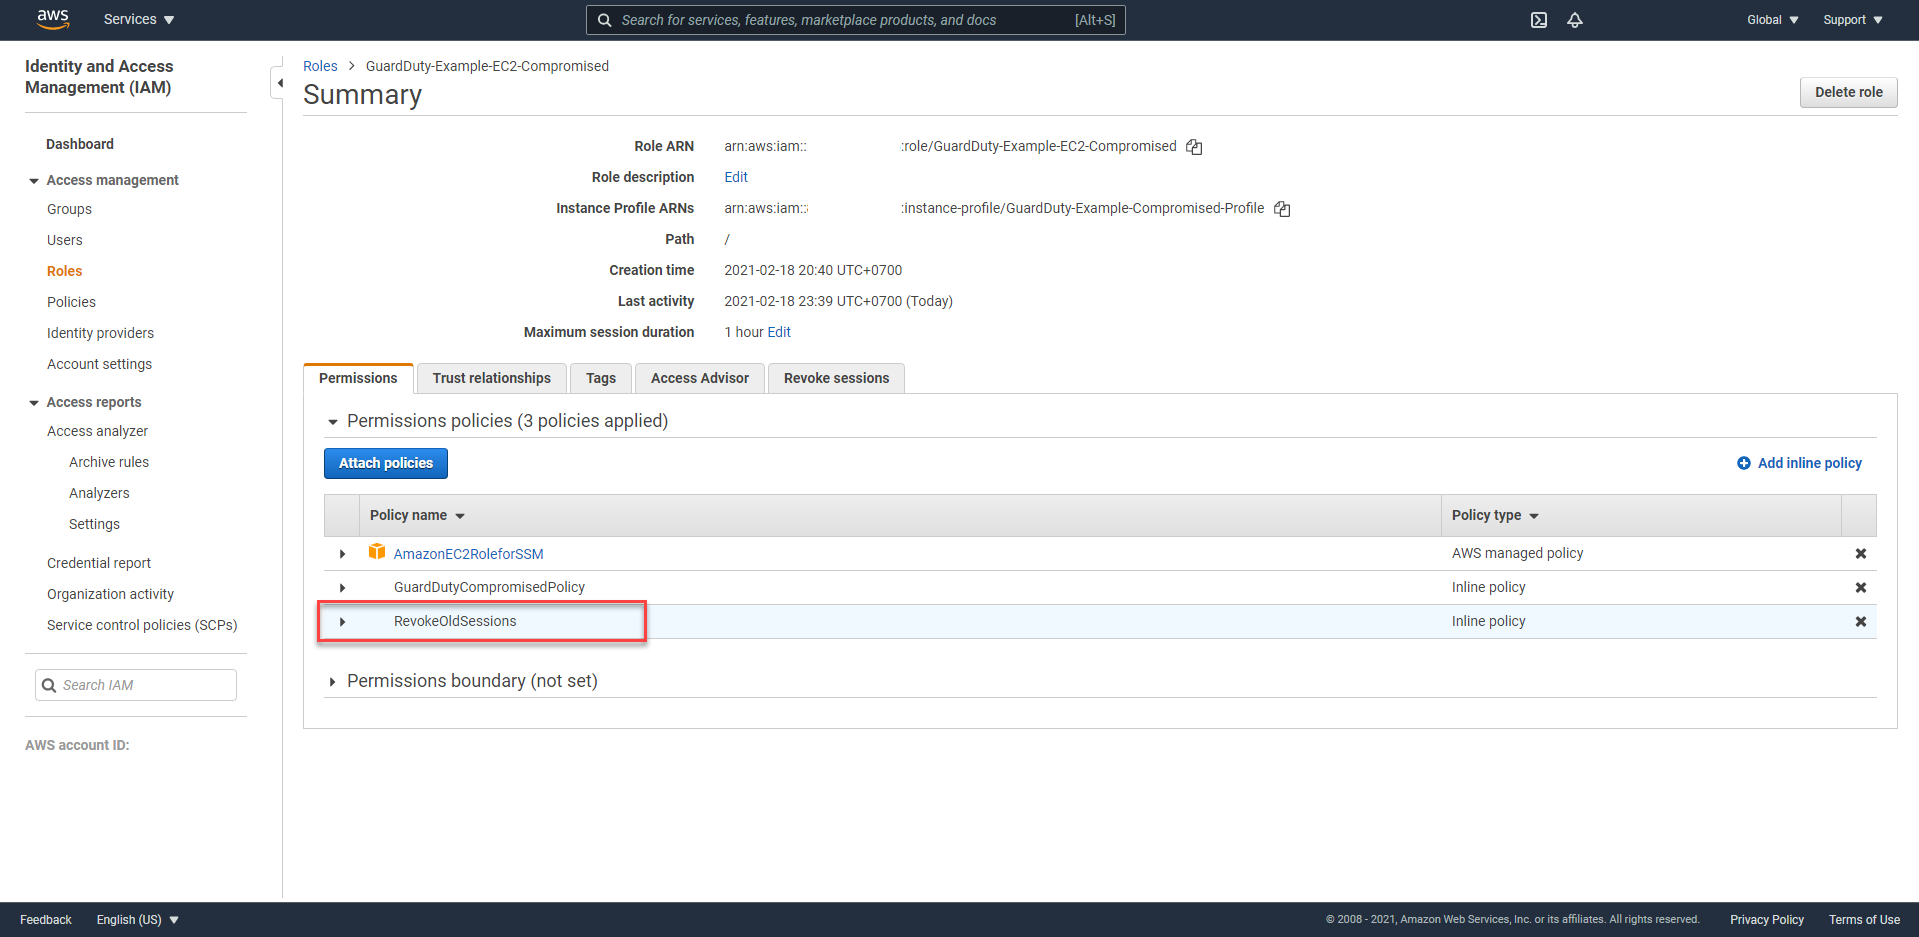Open Analyzers in the sidebar
Image resolution: width=1919 pixels, height=937 pixels.
99,493
